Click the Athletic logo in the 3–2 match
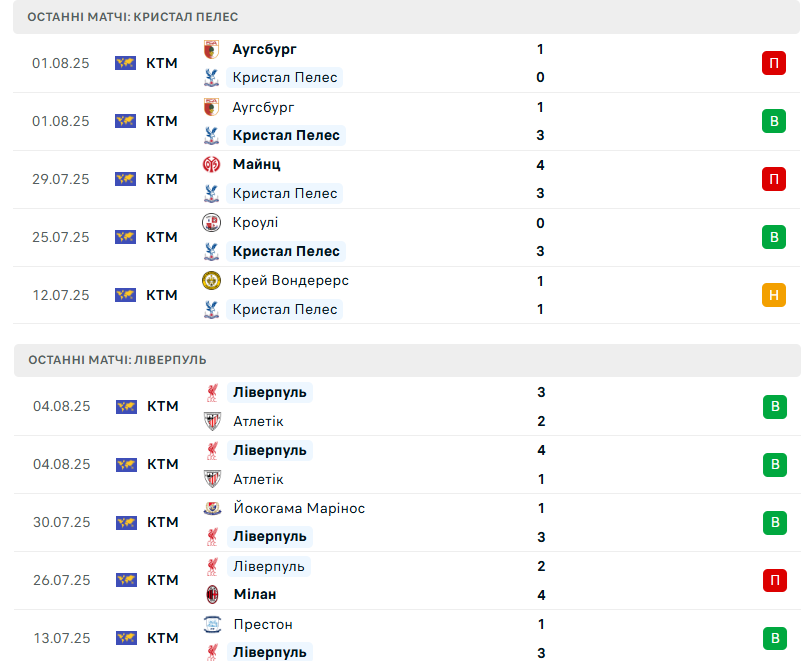The height and width of the screenshot is (669, 810). coord(212,421)
